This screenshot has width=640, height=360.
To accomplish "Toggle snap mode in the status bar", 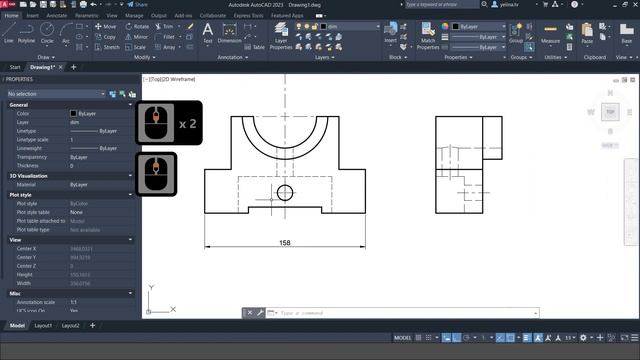I will tap(428, 338).
